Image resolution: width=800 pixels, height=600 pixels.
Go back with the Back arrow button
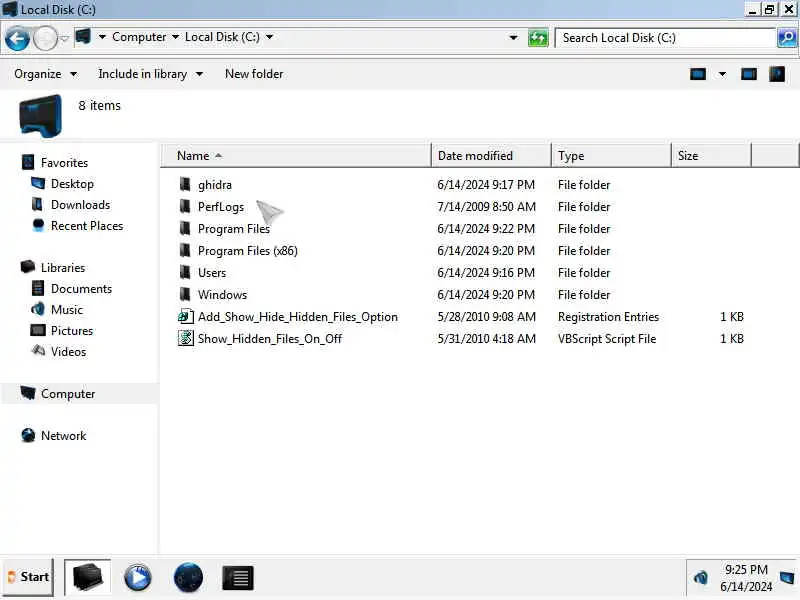click(x=17, y=38)
